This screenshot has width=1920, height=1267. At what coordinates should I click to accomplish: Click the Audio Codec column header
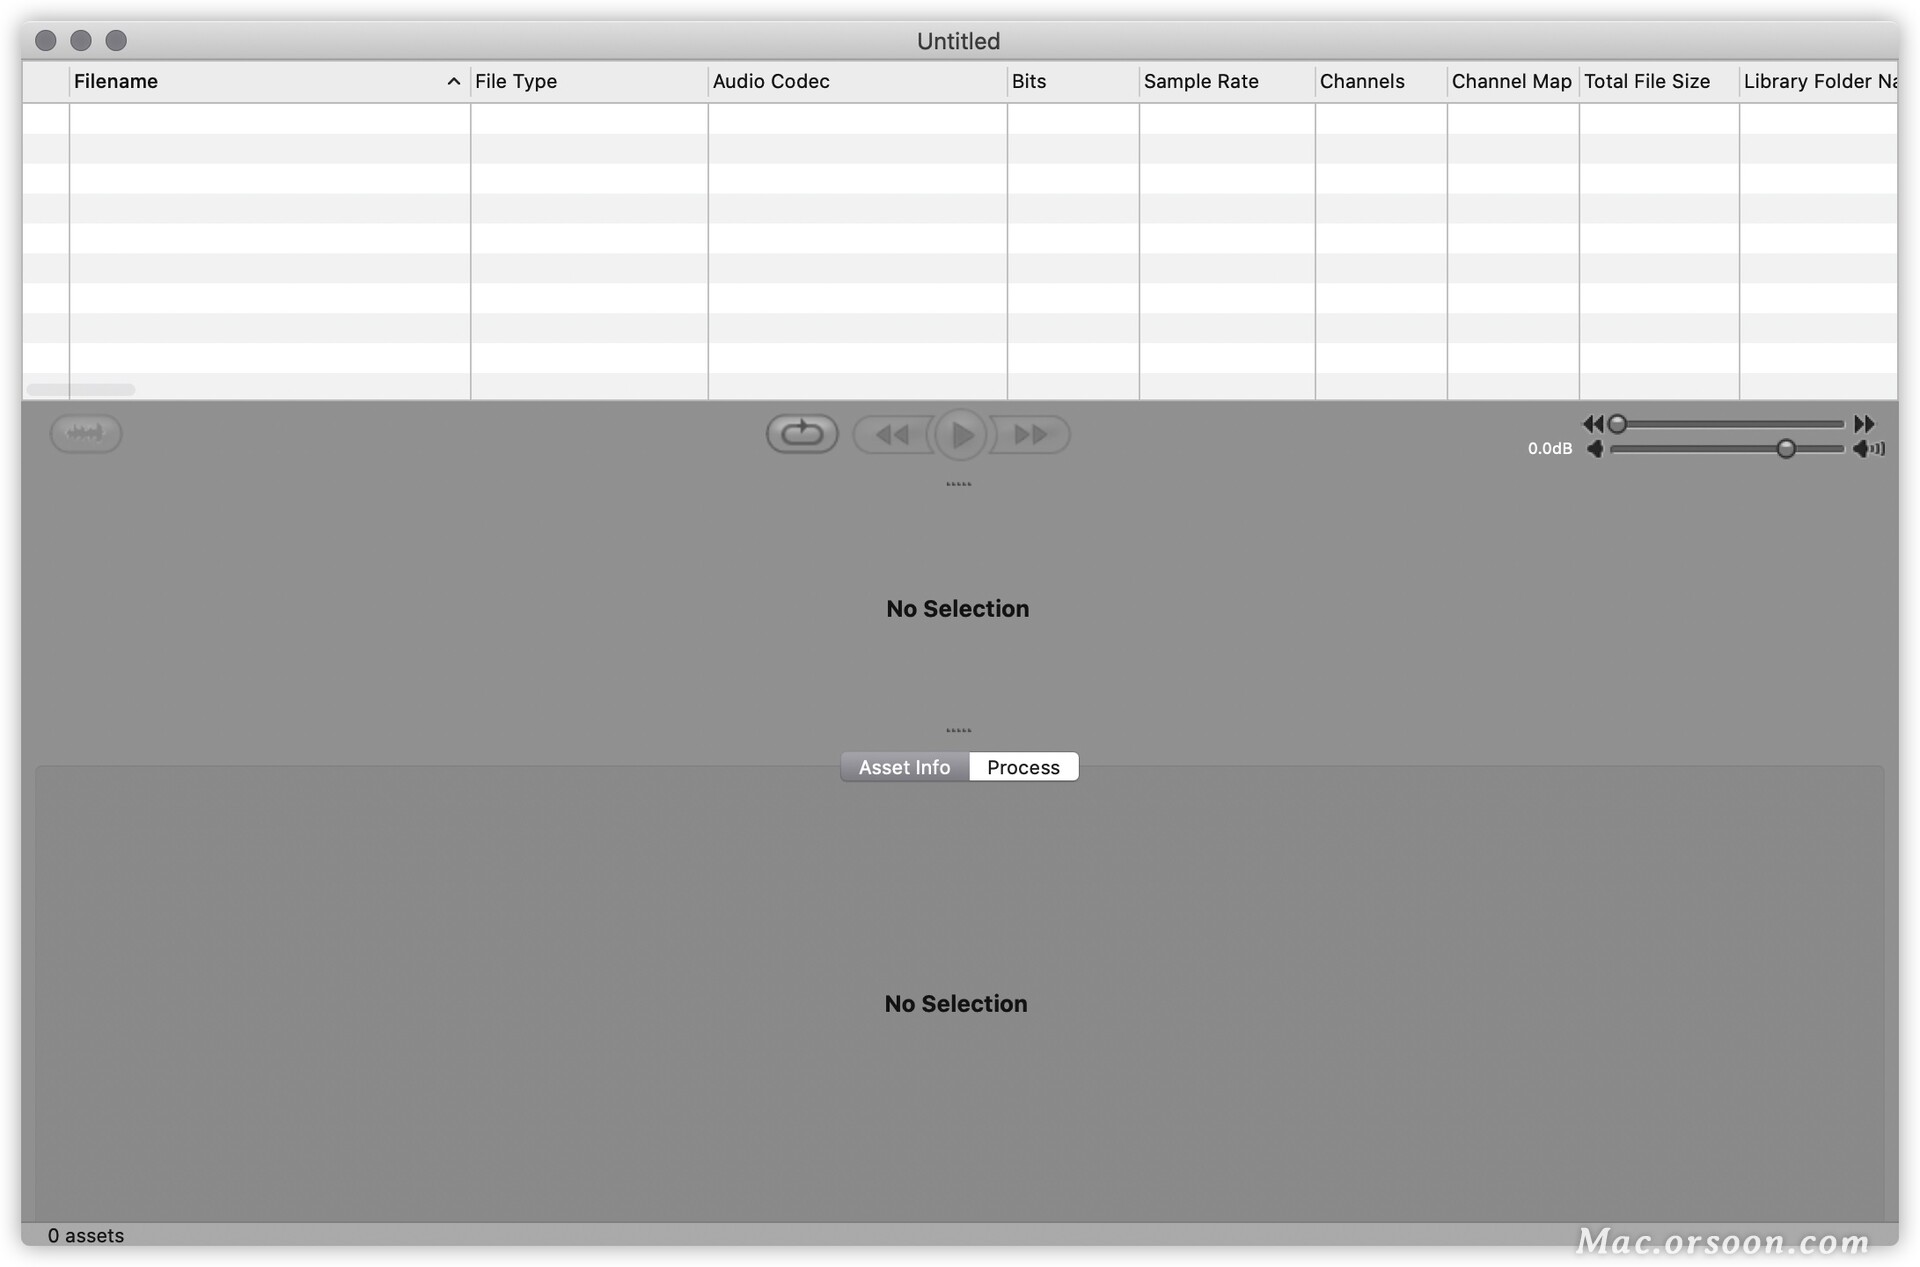858,81
